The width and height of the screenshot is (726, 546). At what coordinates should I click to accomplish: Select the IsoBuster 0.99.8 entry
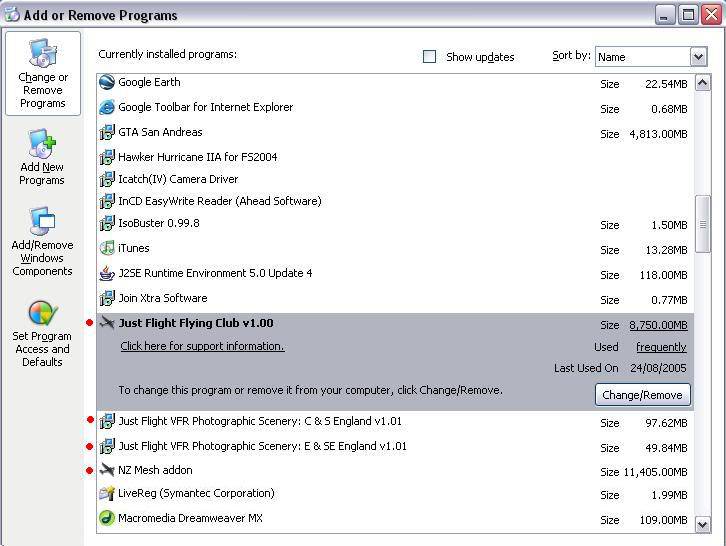point(395,224)
